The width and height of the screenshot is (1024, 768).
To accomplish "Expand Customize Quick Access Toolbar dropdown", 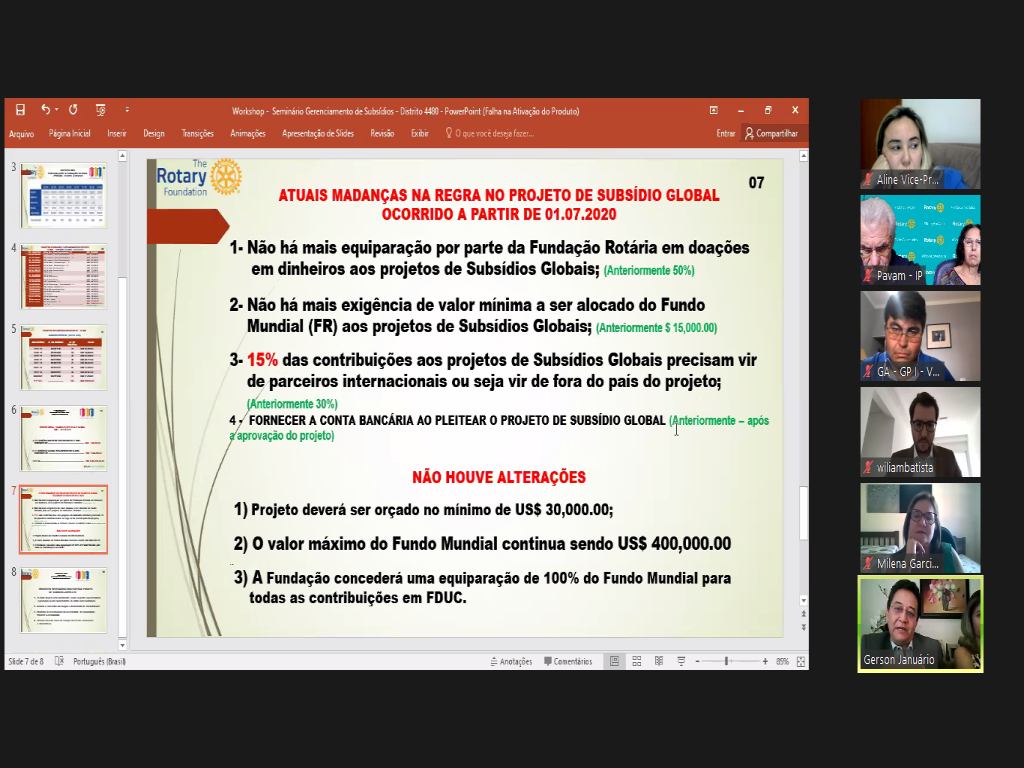I will point(127,110).
